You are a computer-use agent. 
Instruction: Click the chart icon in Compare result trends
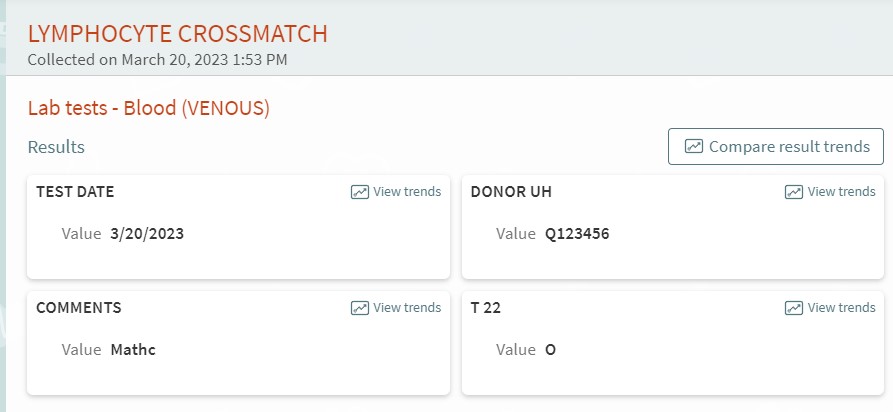pyautogui.click(x=694, y=146)
